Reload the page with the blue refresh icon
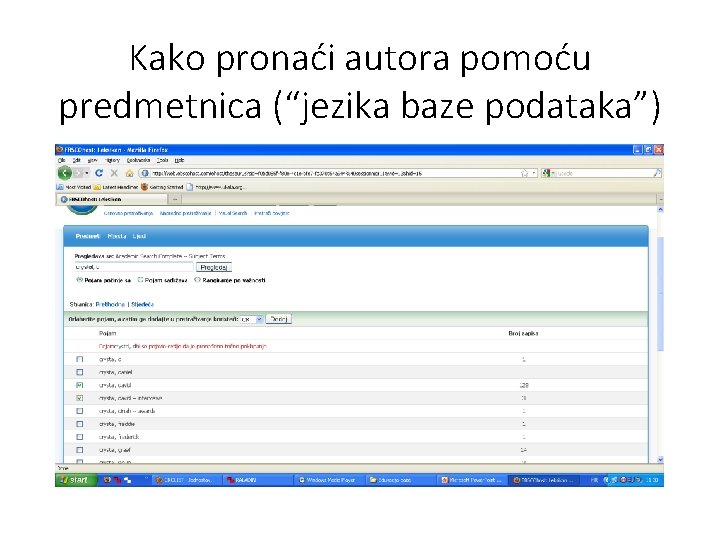Image resolution: width=720 pixels, height=540 pixels. click(99, 173)
